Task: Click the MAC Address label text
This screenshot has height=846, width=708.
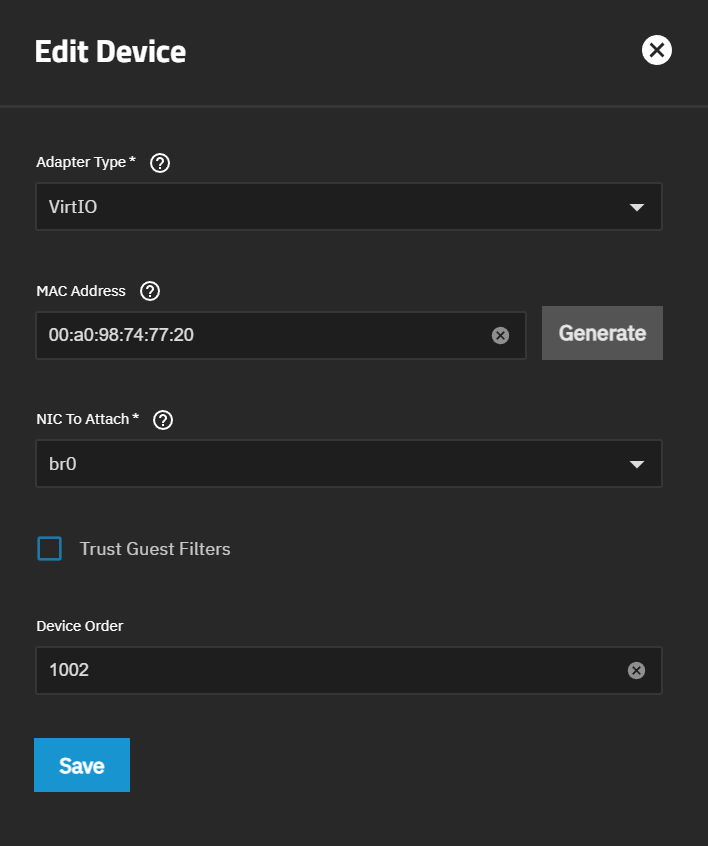Action: pos(81,291)
